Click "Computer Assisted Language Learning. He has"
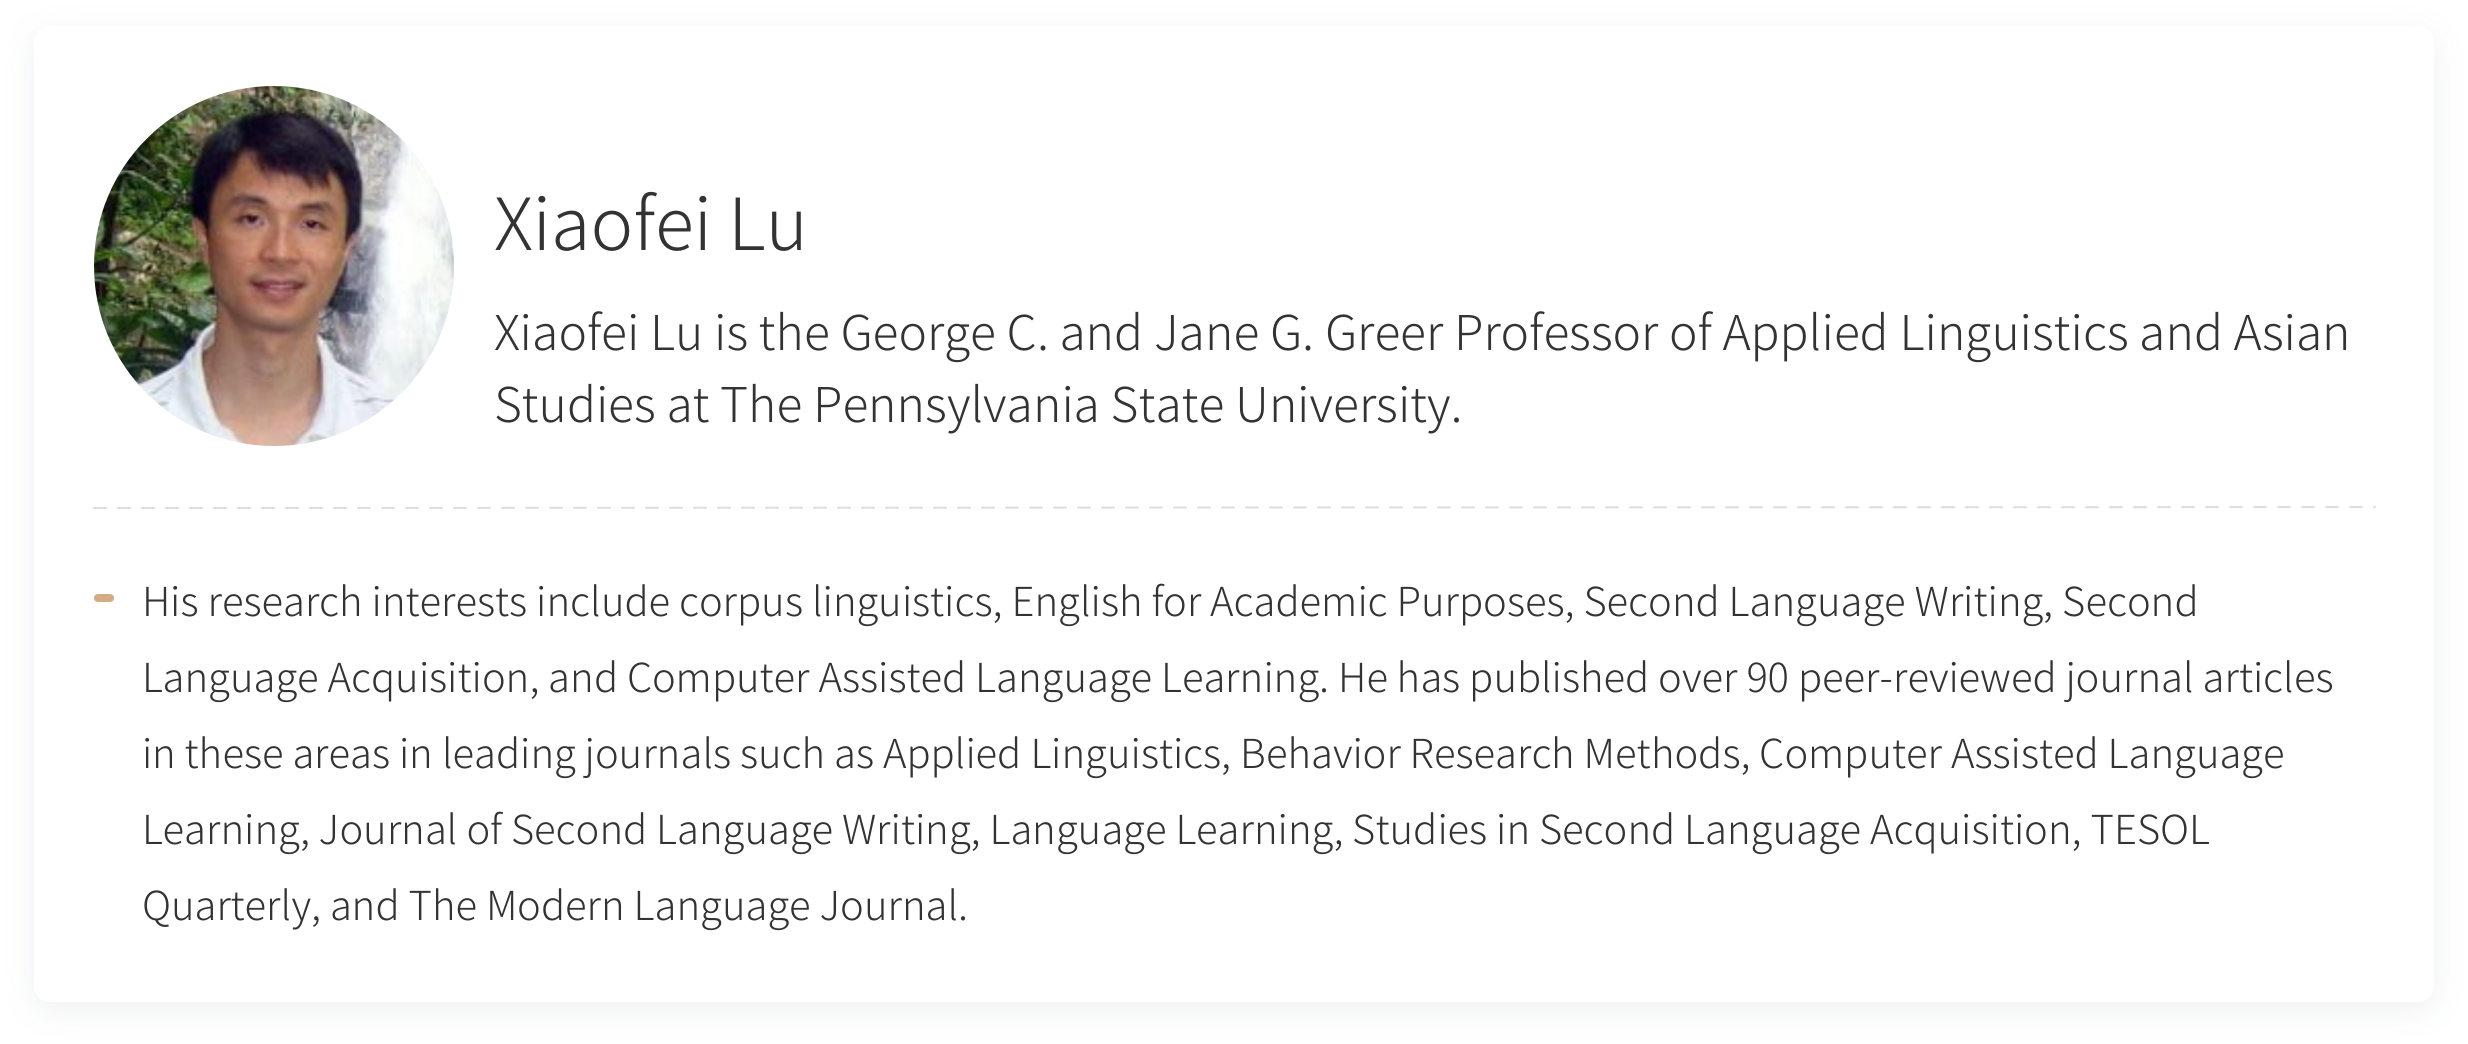 coord(1044,678)
